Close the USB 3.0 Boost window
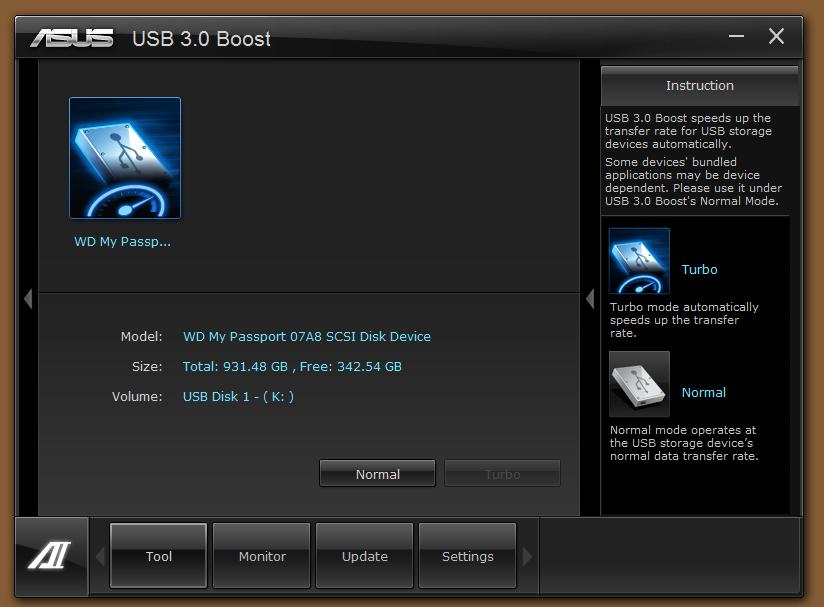The image size is (824, 607). (776, 36)
